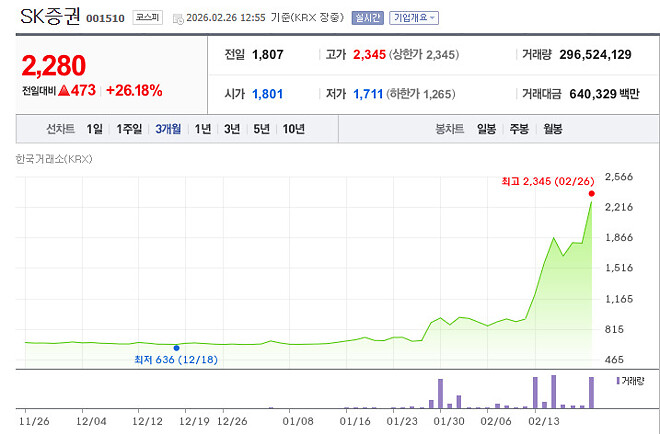The height and width of the screenshot is (434, 660).
Task: Select the 5년 line chart tab
Action: pyautogui.click(x=261, y=129)
